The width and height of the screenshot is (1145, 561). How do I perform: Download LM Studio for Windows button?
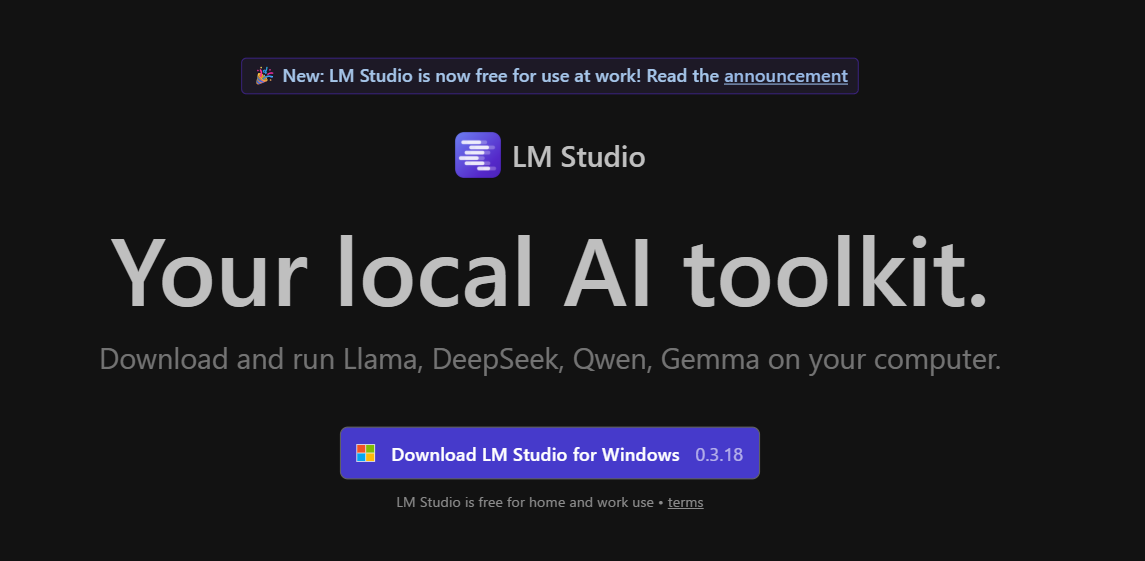pos(550,453)
